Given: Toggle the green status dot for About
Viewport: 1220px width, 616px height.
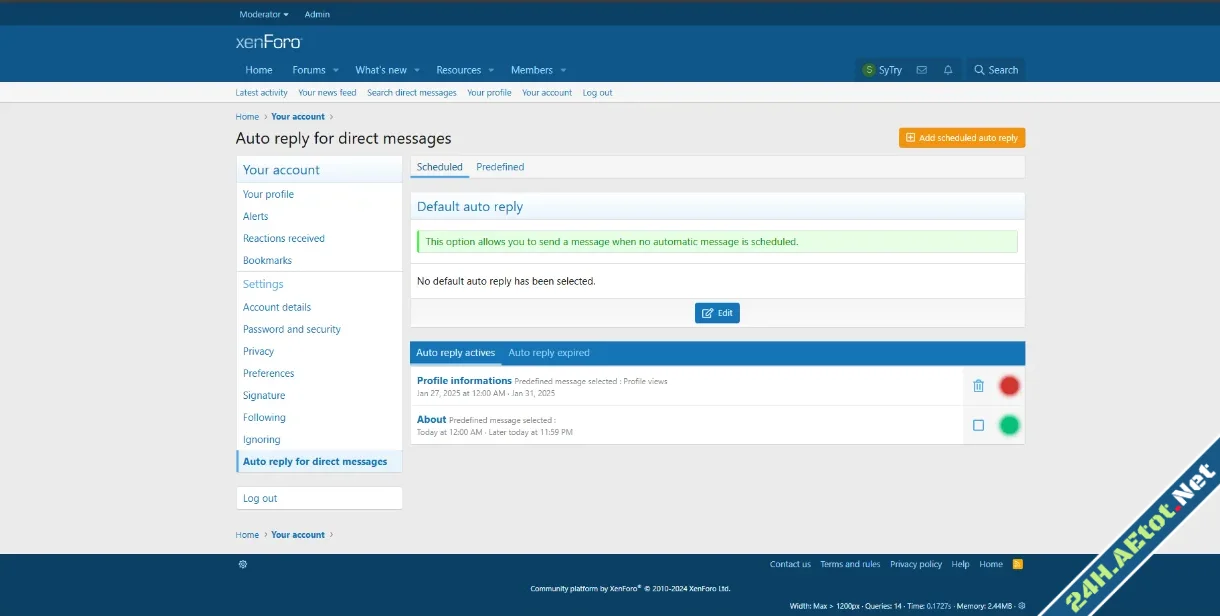Looking at the screenshot, I should coord(1009,425).
